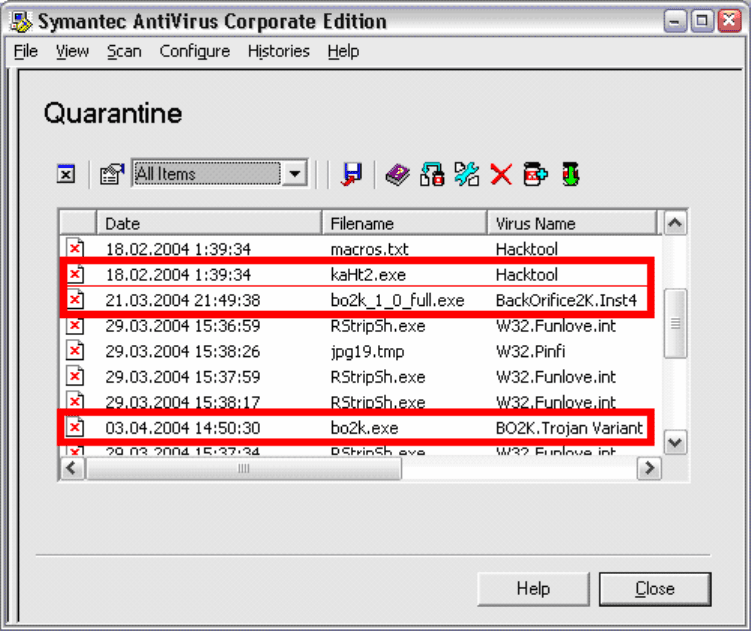
Task: Click date 21.03.2004 21:49:38
Action: [182, 300]
